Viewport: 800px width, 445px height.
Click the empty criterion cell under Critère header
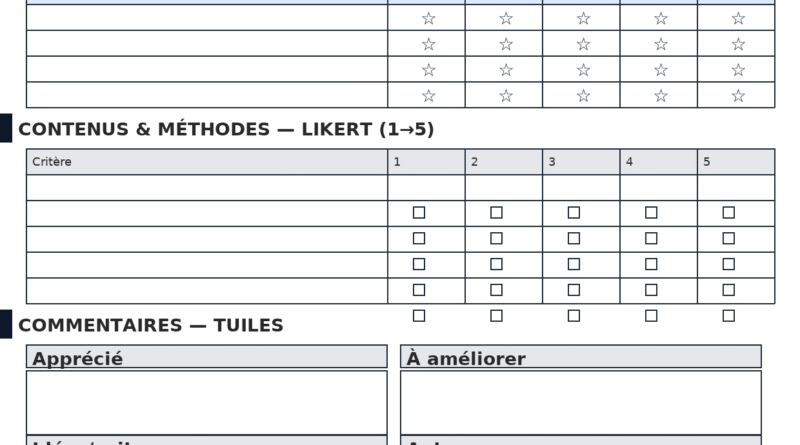click(206, 188)
